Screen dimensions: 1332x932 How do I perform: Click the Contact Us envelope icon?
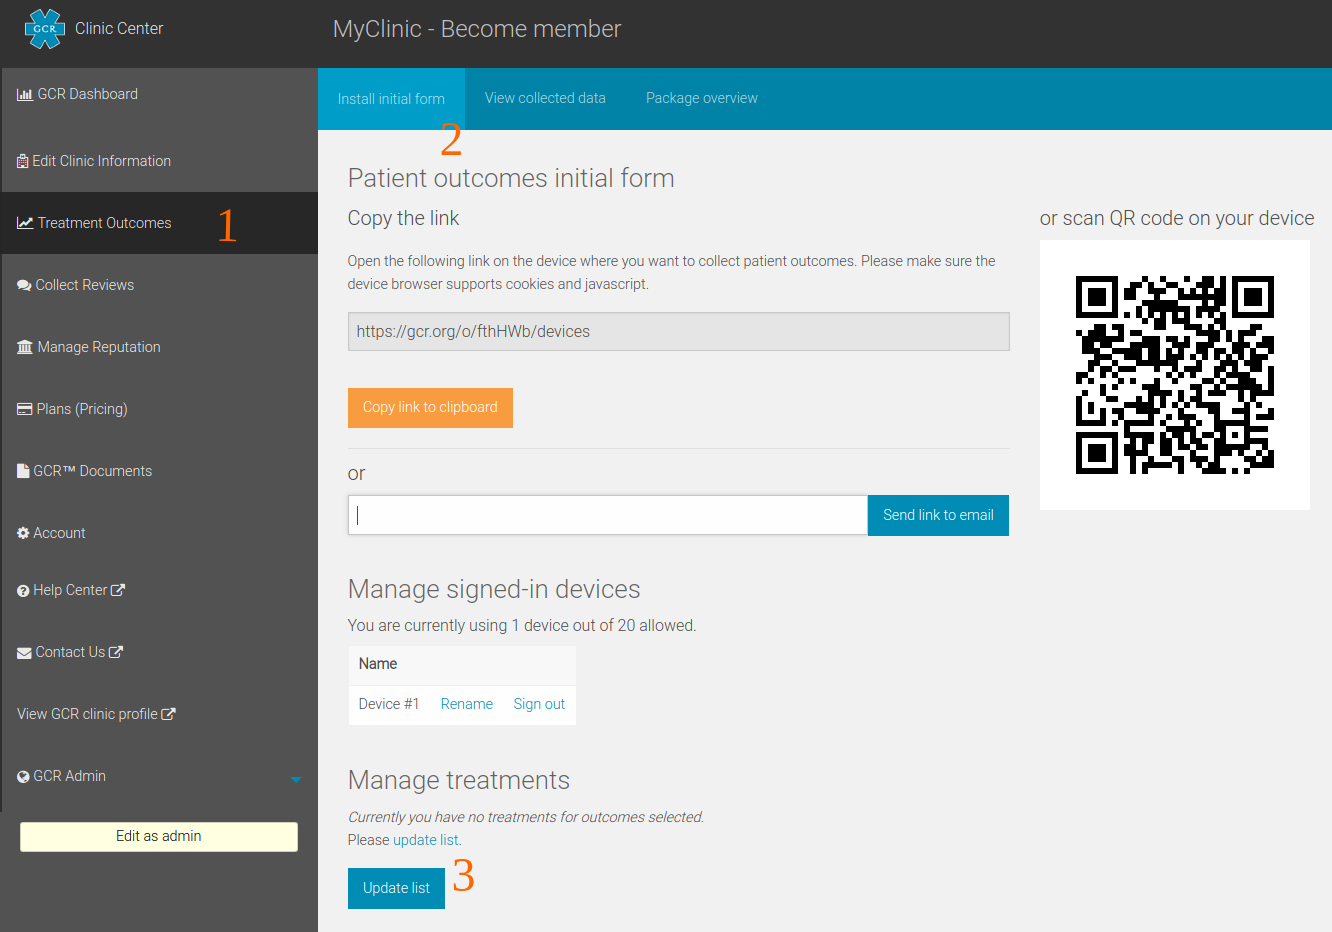click(x=24, y=653)
